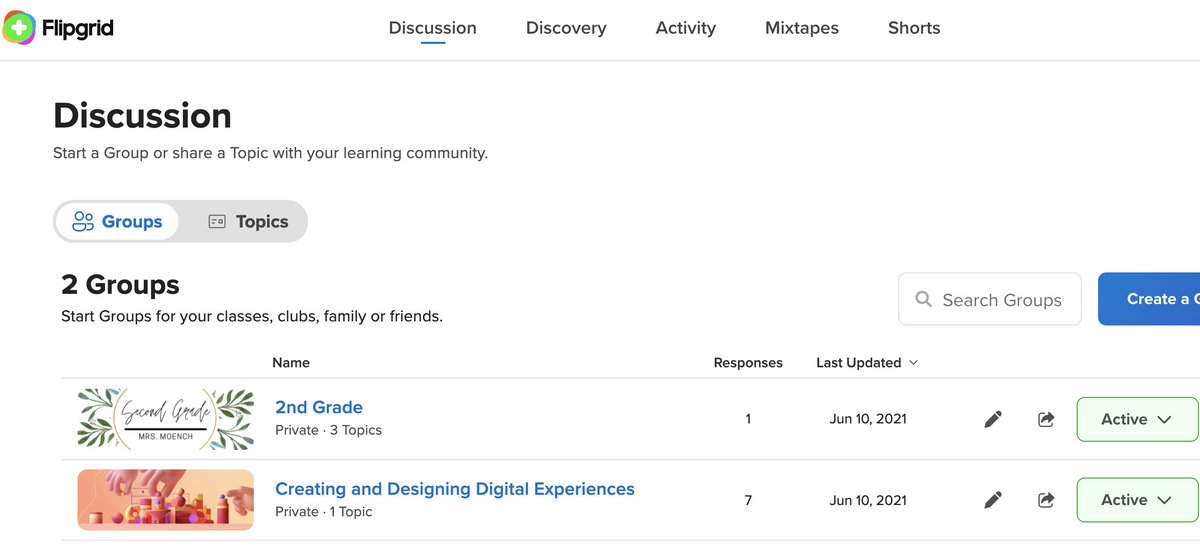
Task: Click the Second Grade Mrs. Moench thumbnail
Action: click(165, 419)
